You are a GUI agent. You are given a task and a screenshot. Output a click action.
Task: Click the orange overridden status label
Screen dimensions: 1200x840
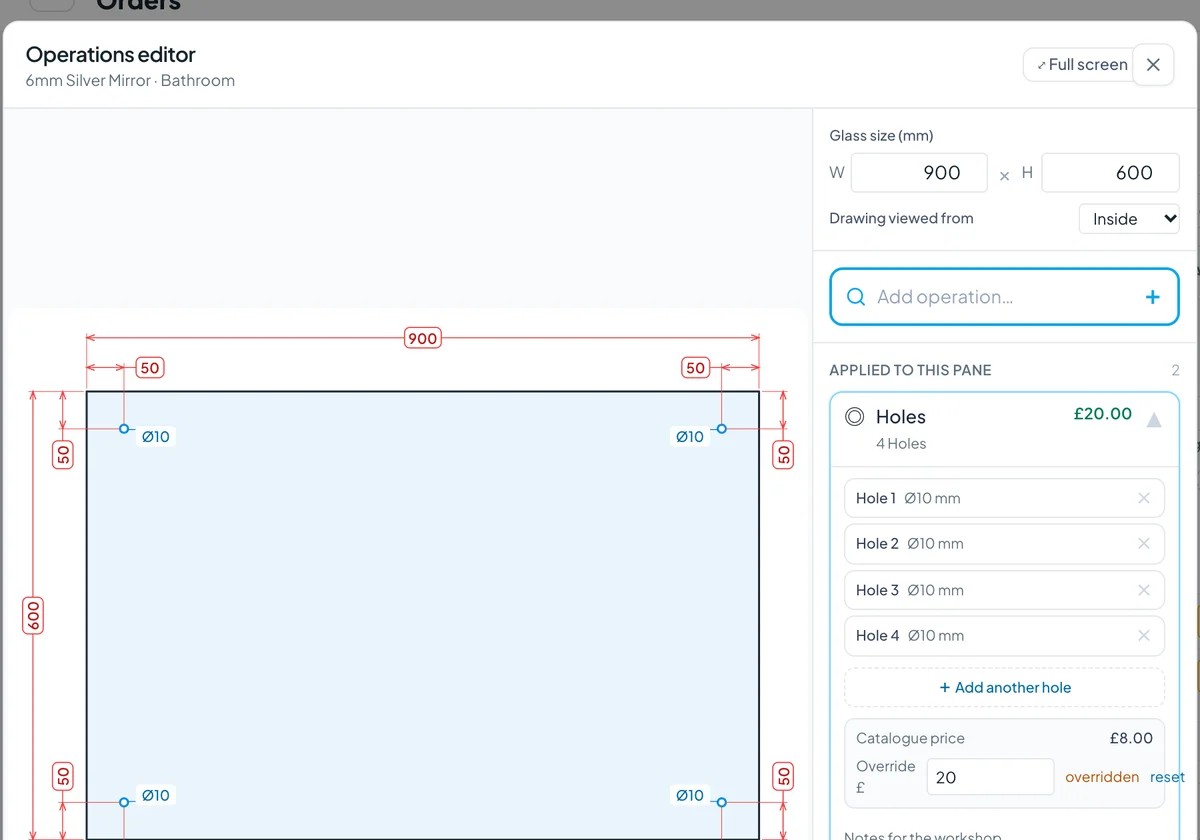(1102, 777)
